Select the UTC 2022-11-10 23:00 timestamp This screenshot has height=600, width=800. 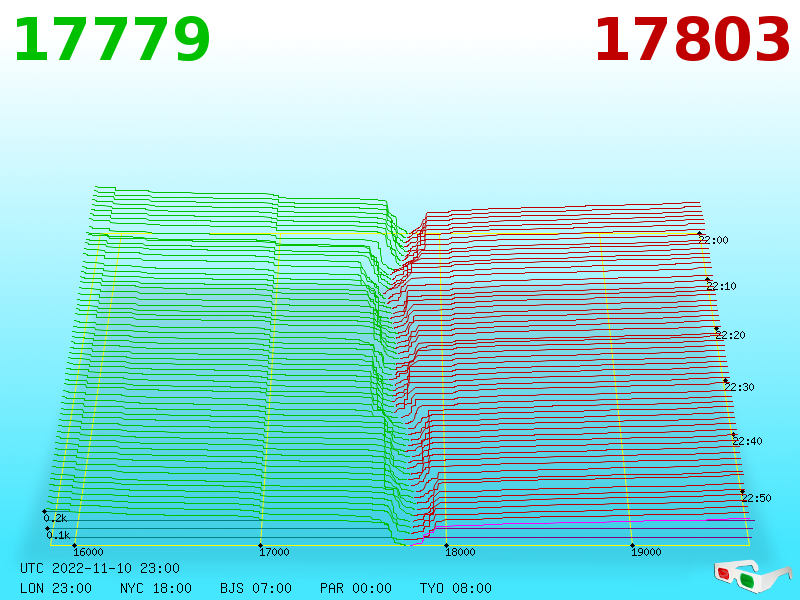pyautogui.click(x=100, y=568)
